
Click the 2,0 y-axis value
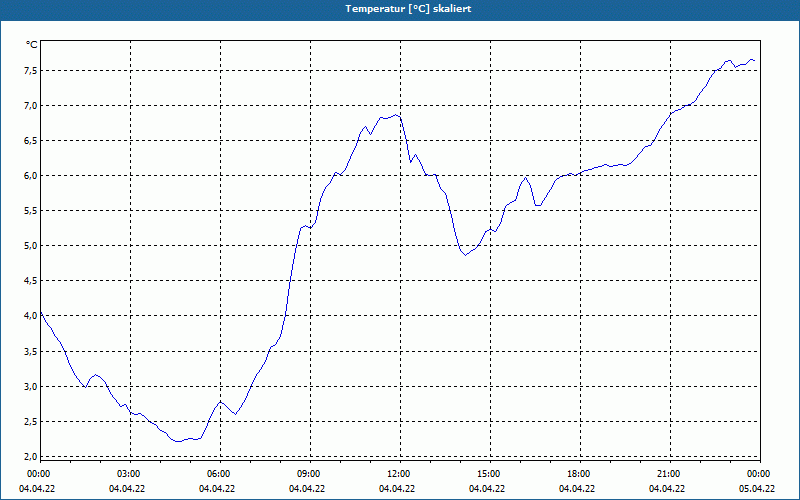click(31, 456)
